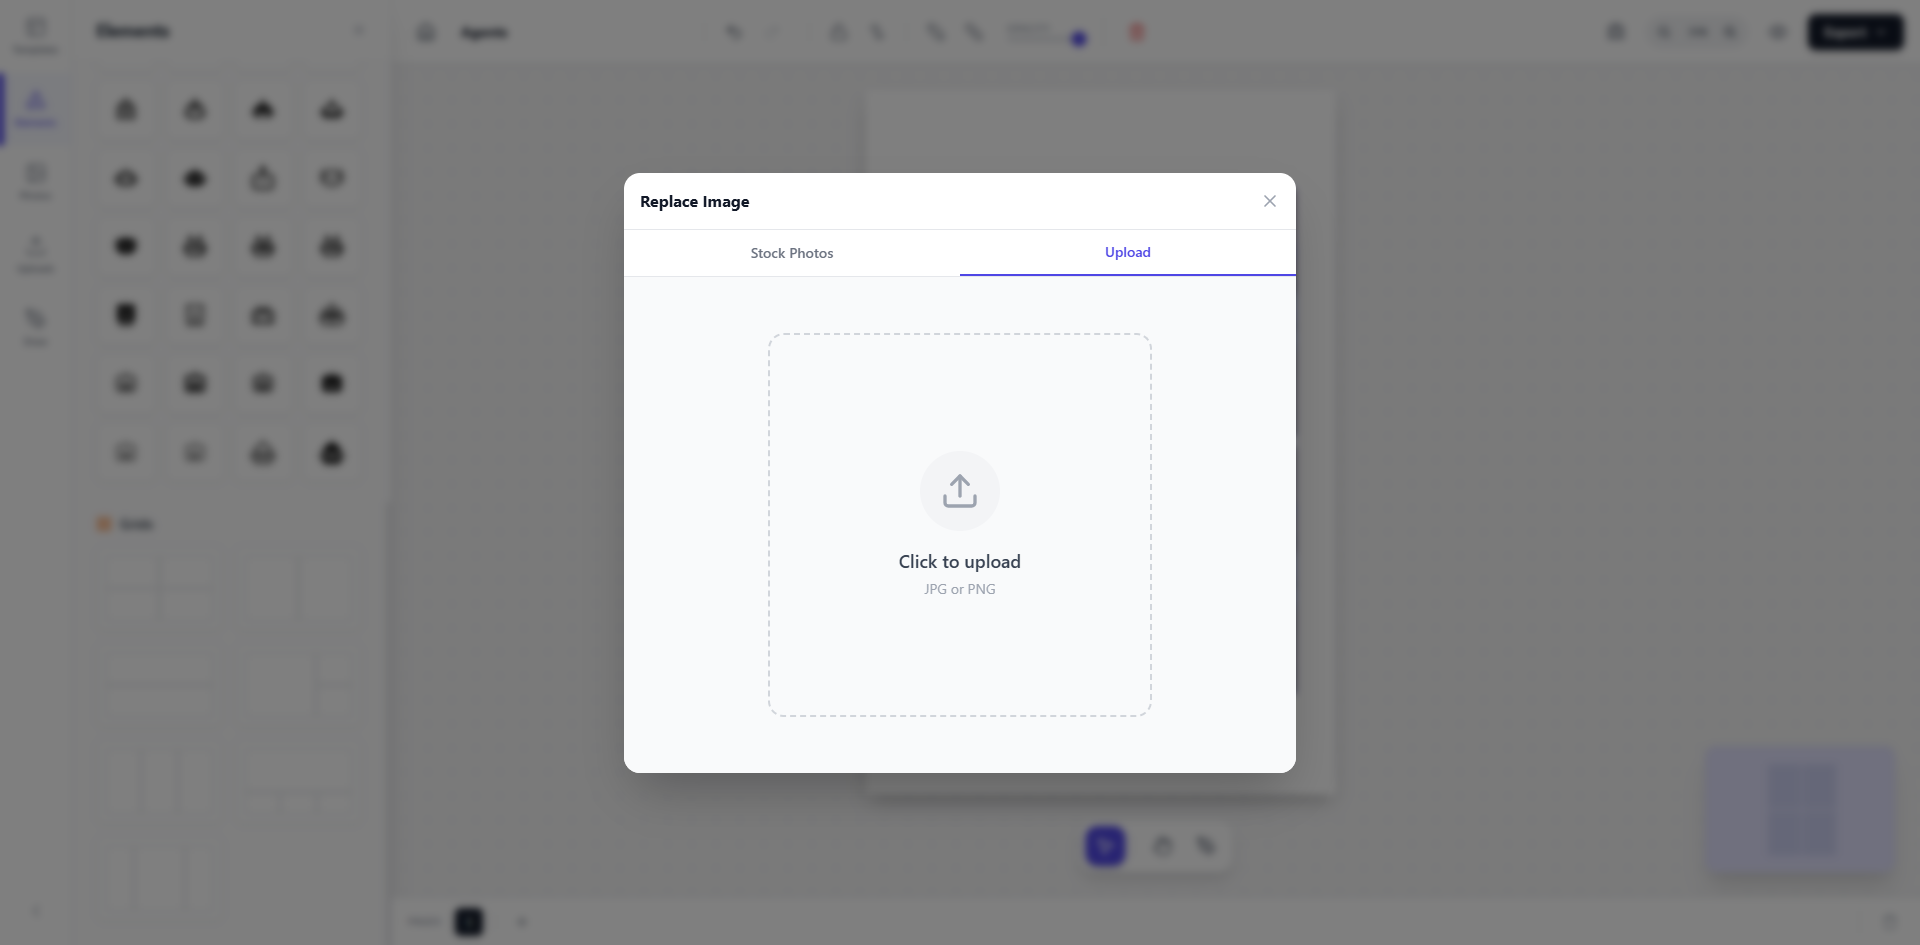
Task: Close the Replace Image dialog
Action: [1269, 201]
